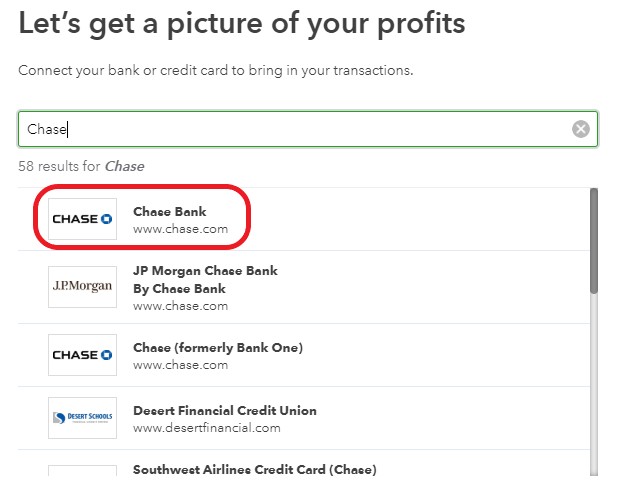Click www.chase.com under Bank One entry
The height and width of the screenshot is (492, 617).
(181, 365)
